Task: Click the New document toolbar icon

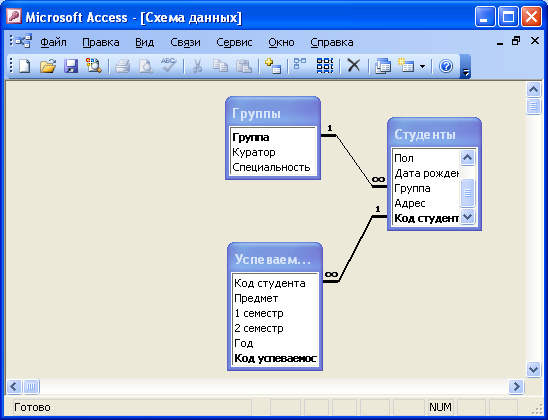Action: pyautogui.click(x=24, y=66)
